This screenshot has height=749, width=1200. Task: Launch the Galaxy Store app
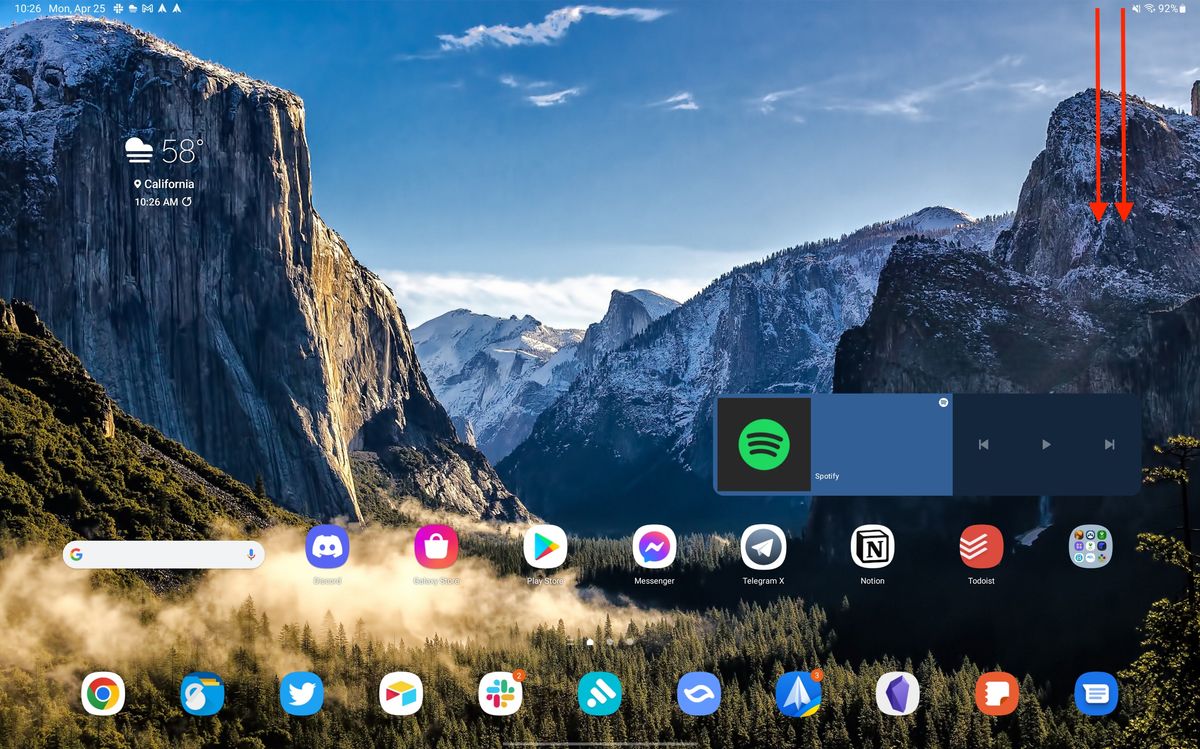pos(434,548)
